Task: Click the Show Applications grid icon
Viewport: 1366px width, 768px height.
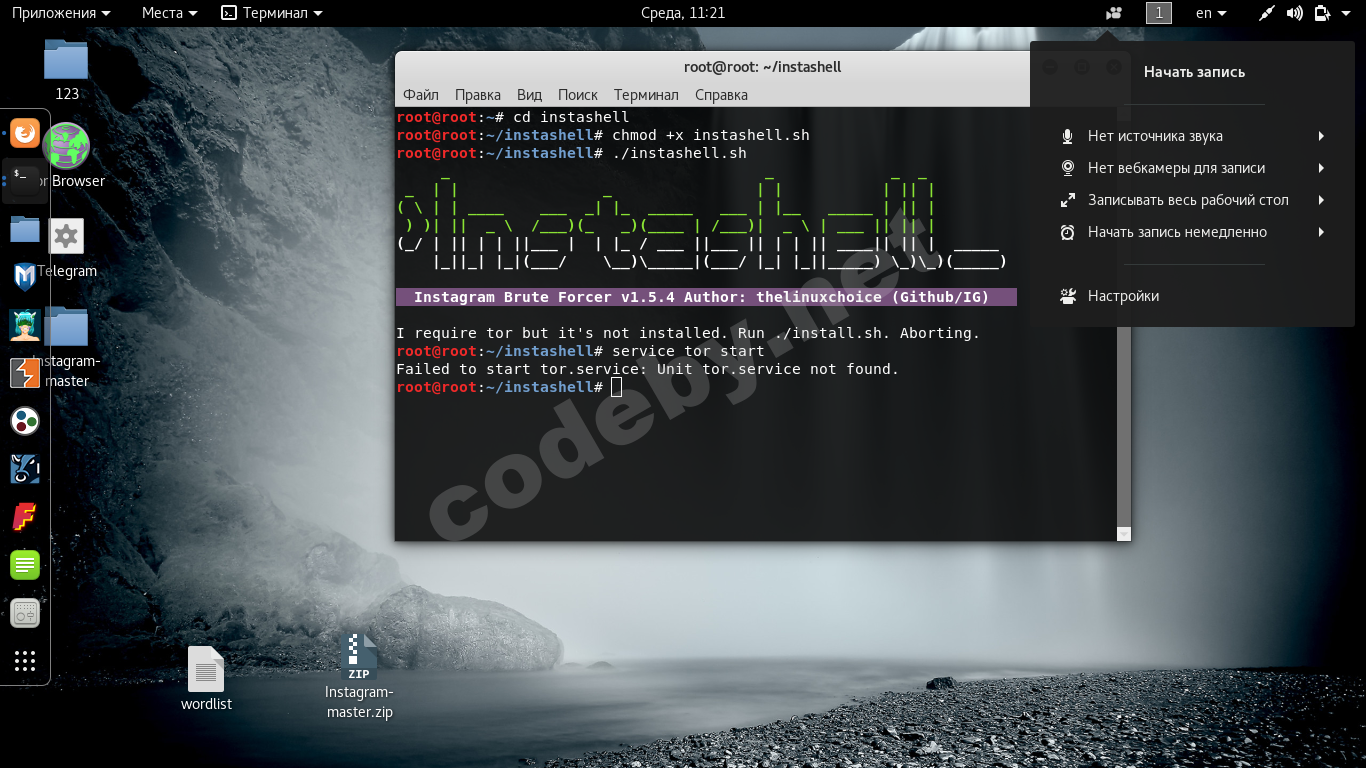Action: coord(25,661)
